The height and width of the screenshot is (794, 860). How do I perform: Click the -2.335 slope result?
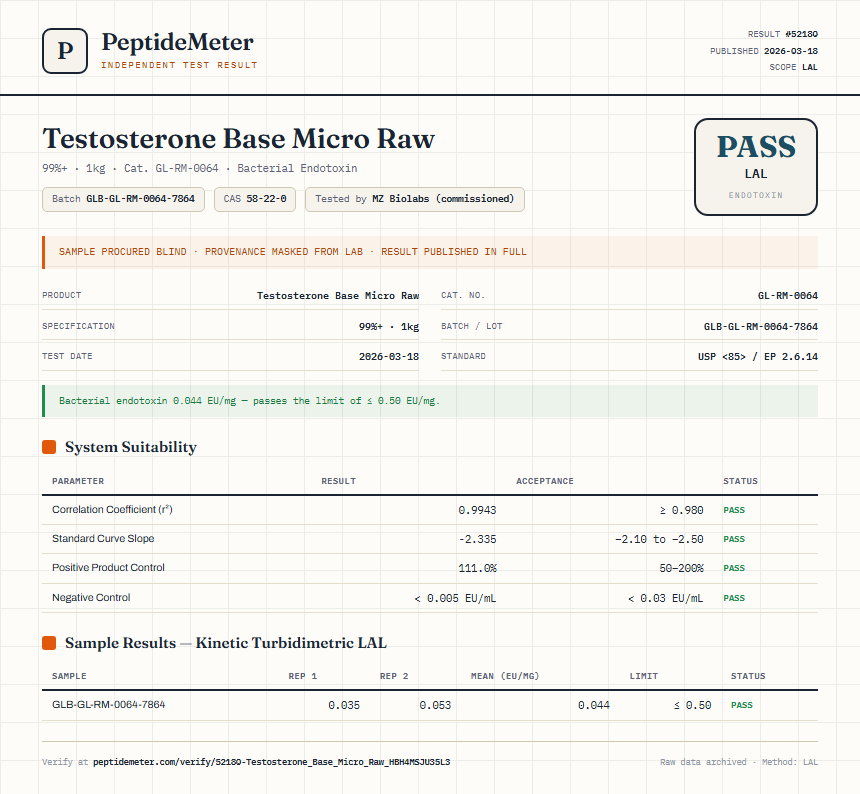pos(477,539)
